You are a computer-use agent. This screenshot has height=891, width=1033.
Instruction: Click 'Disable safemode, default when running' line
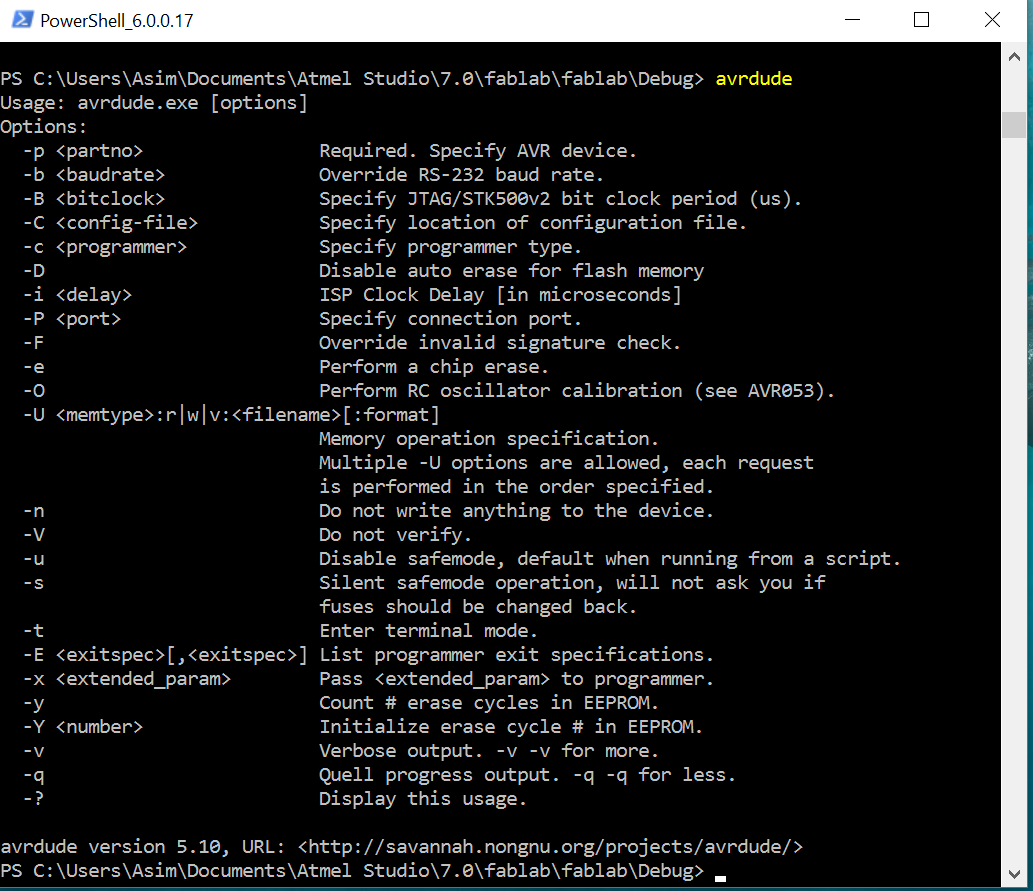tap(609, 559)
